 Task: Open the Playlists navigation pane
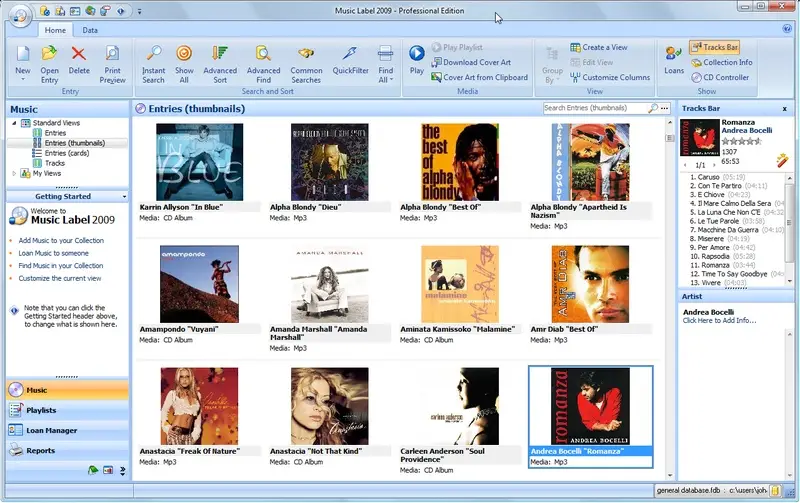click(67, 410)
